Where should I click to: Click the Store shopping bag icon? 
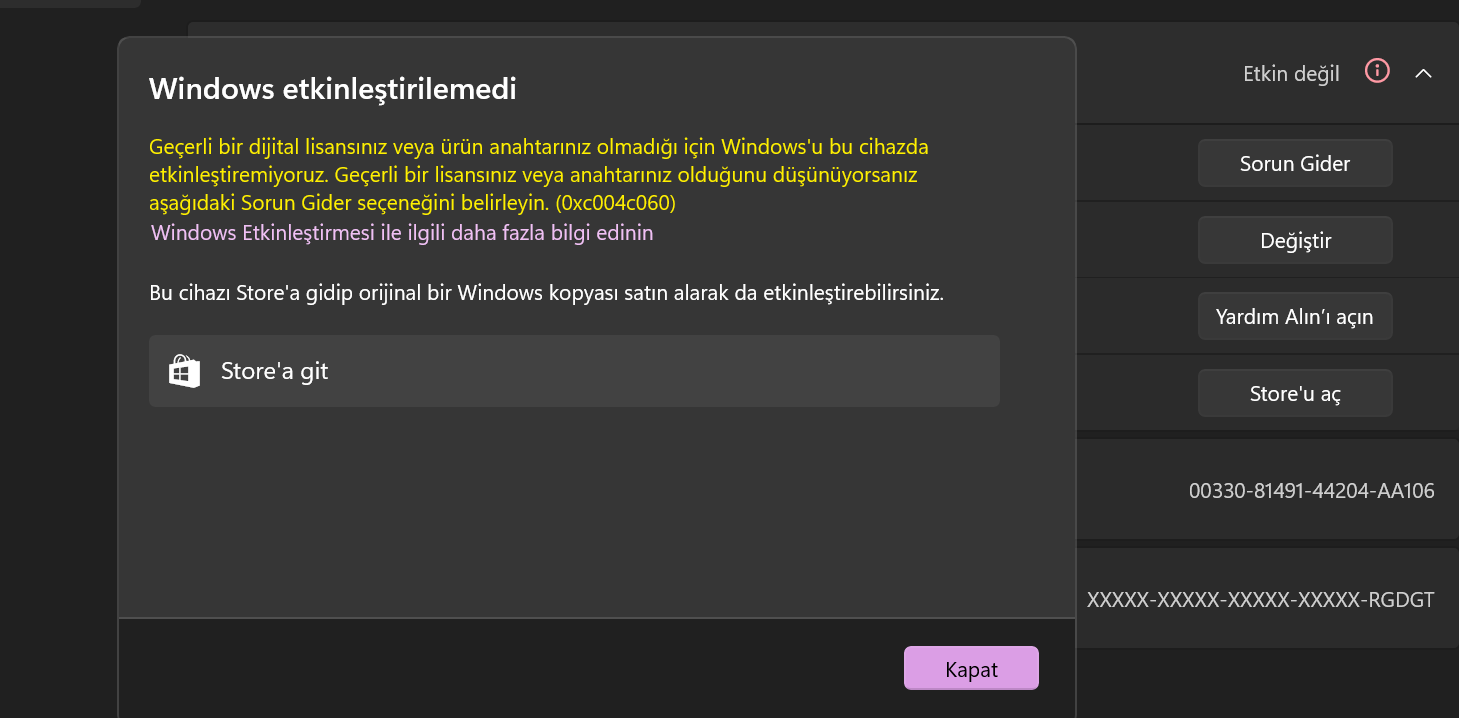coord(185,371)
